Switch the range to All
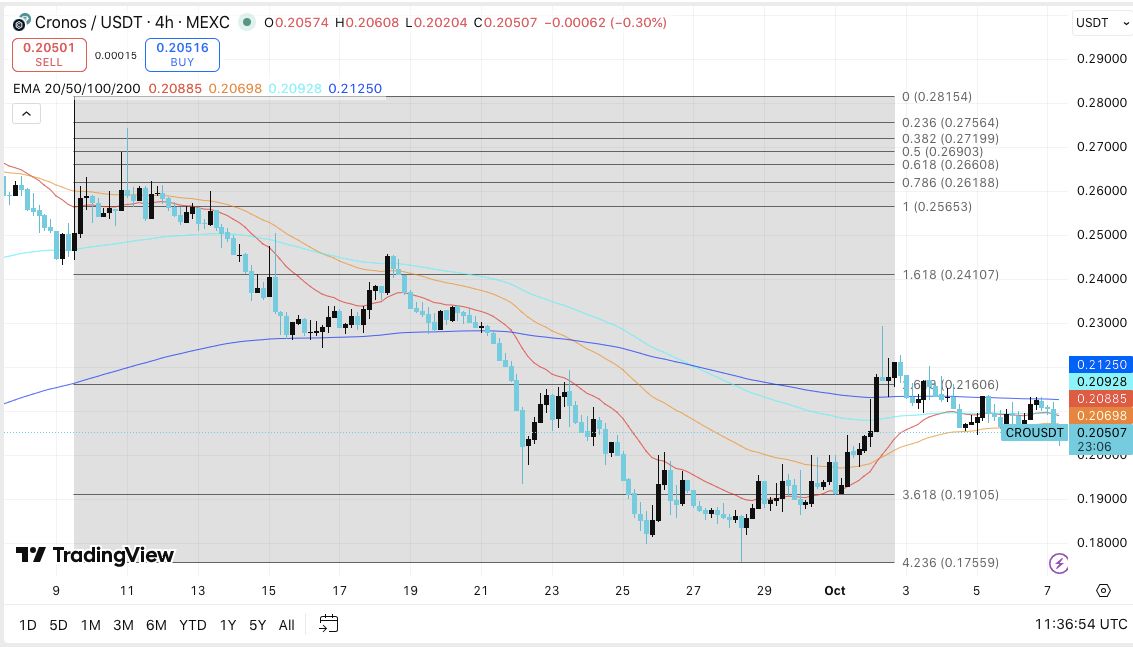The width and height of the screenshot is (1133, 647). [286, 625]
